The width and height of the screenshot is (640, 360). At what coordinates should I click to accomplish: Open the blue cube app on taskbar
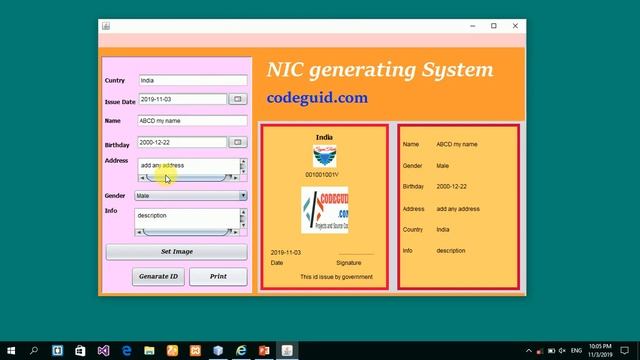pyautogui.click(x=218, y=351)
